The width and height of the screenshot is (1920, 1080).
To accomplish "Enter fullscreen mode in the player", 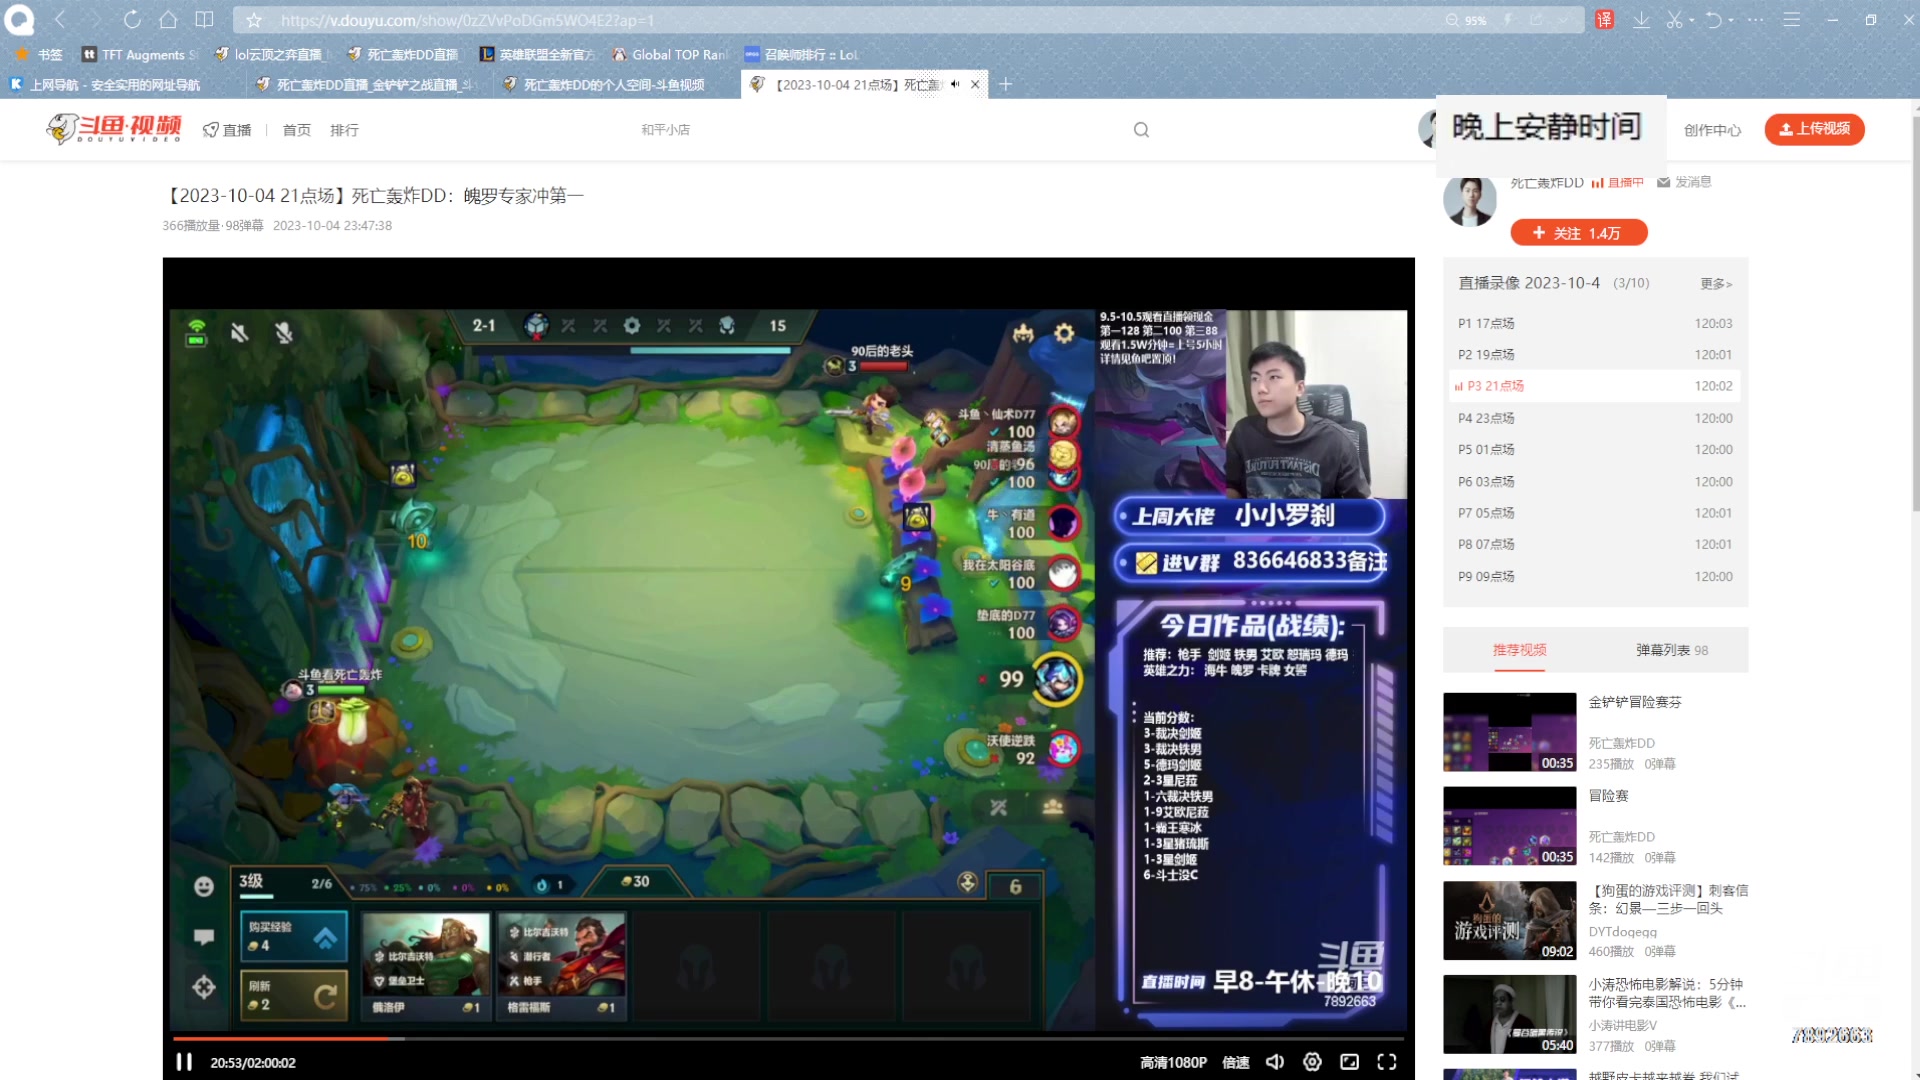I will tap(1387, 1062).
